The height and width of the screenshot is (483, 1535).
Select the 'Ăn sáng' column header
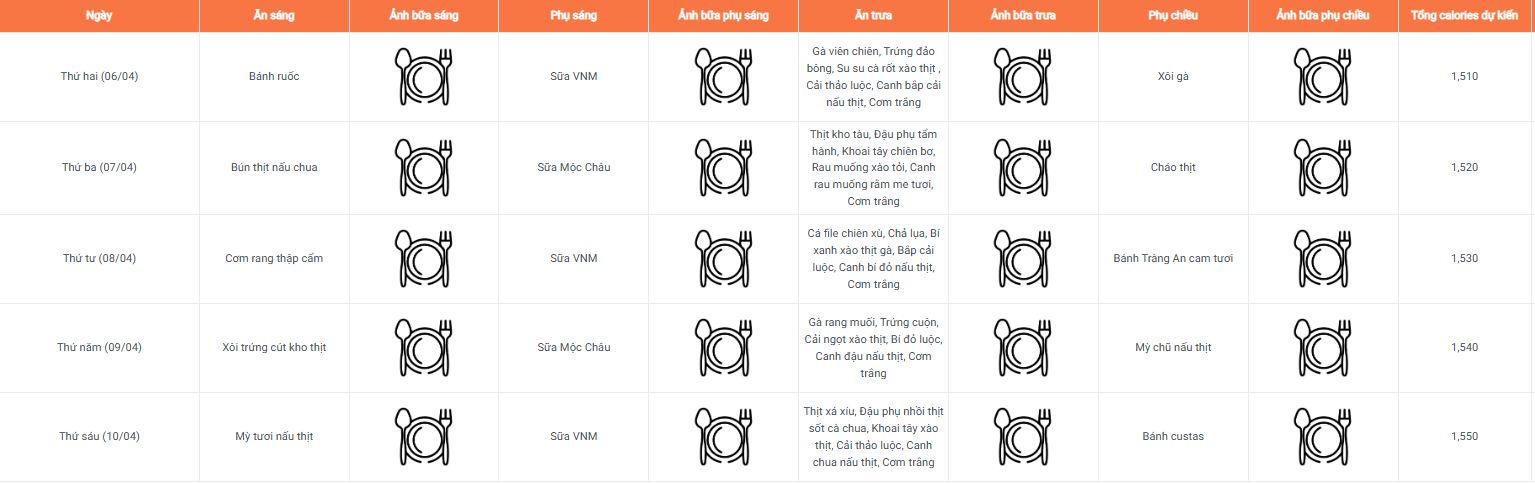pyautogui.click(x=274, y=16)
